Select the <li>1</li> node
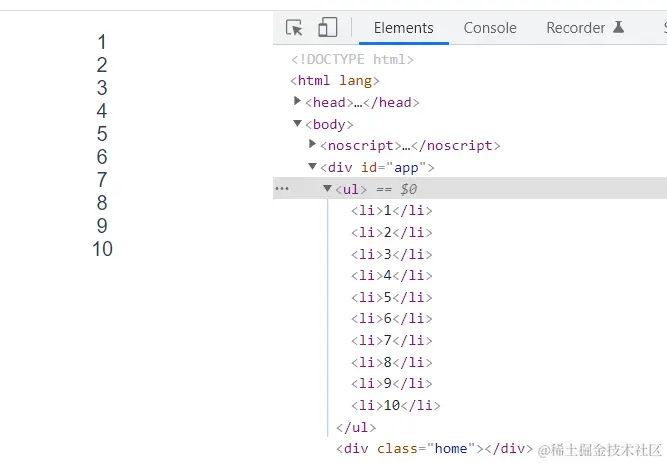Image resolution: width=667 pixels, height=463 pixels. coord(391,210)
